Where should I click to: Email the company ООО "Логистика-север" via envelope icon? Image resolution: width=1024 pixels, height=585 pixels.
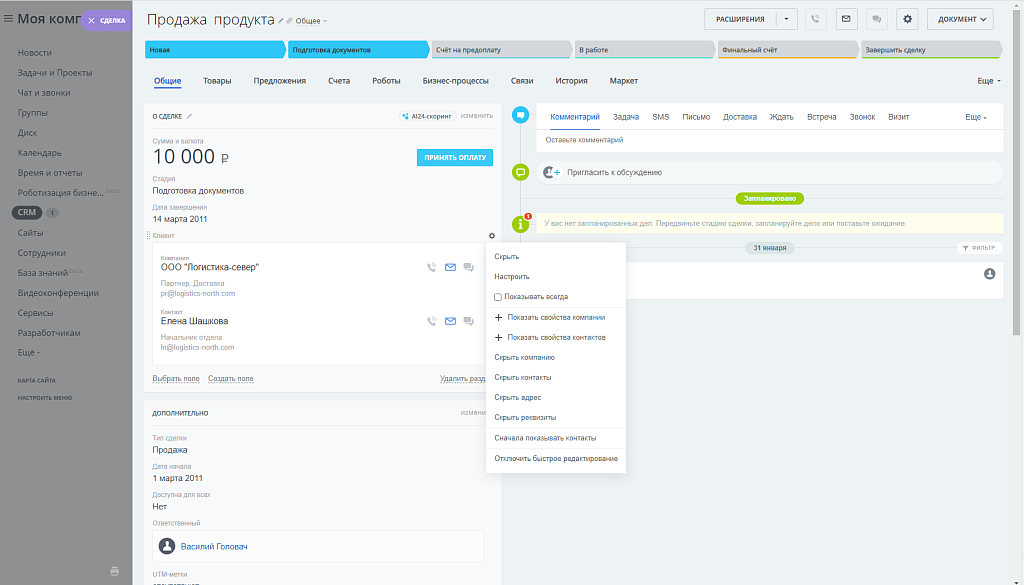tap(450, 267)
